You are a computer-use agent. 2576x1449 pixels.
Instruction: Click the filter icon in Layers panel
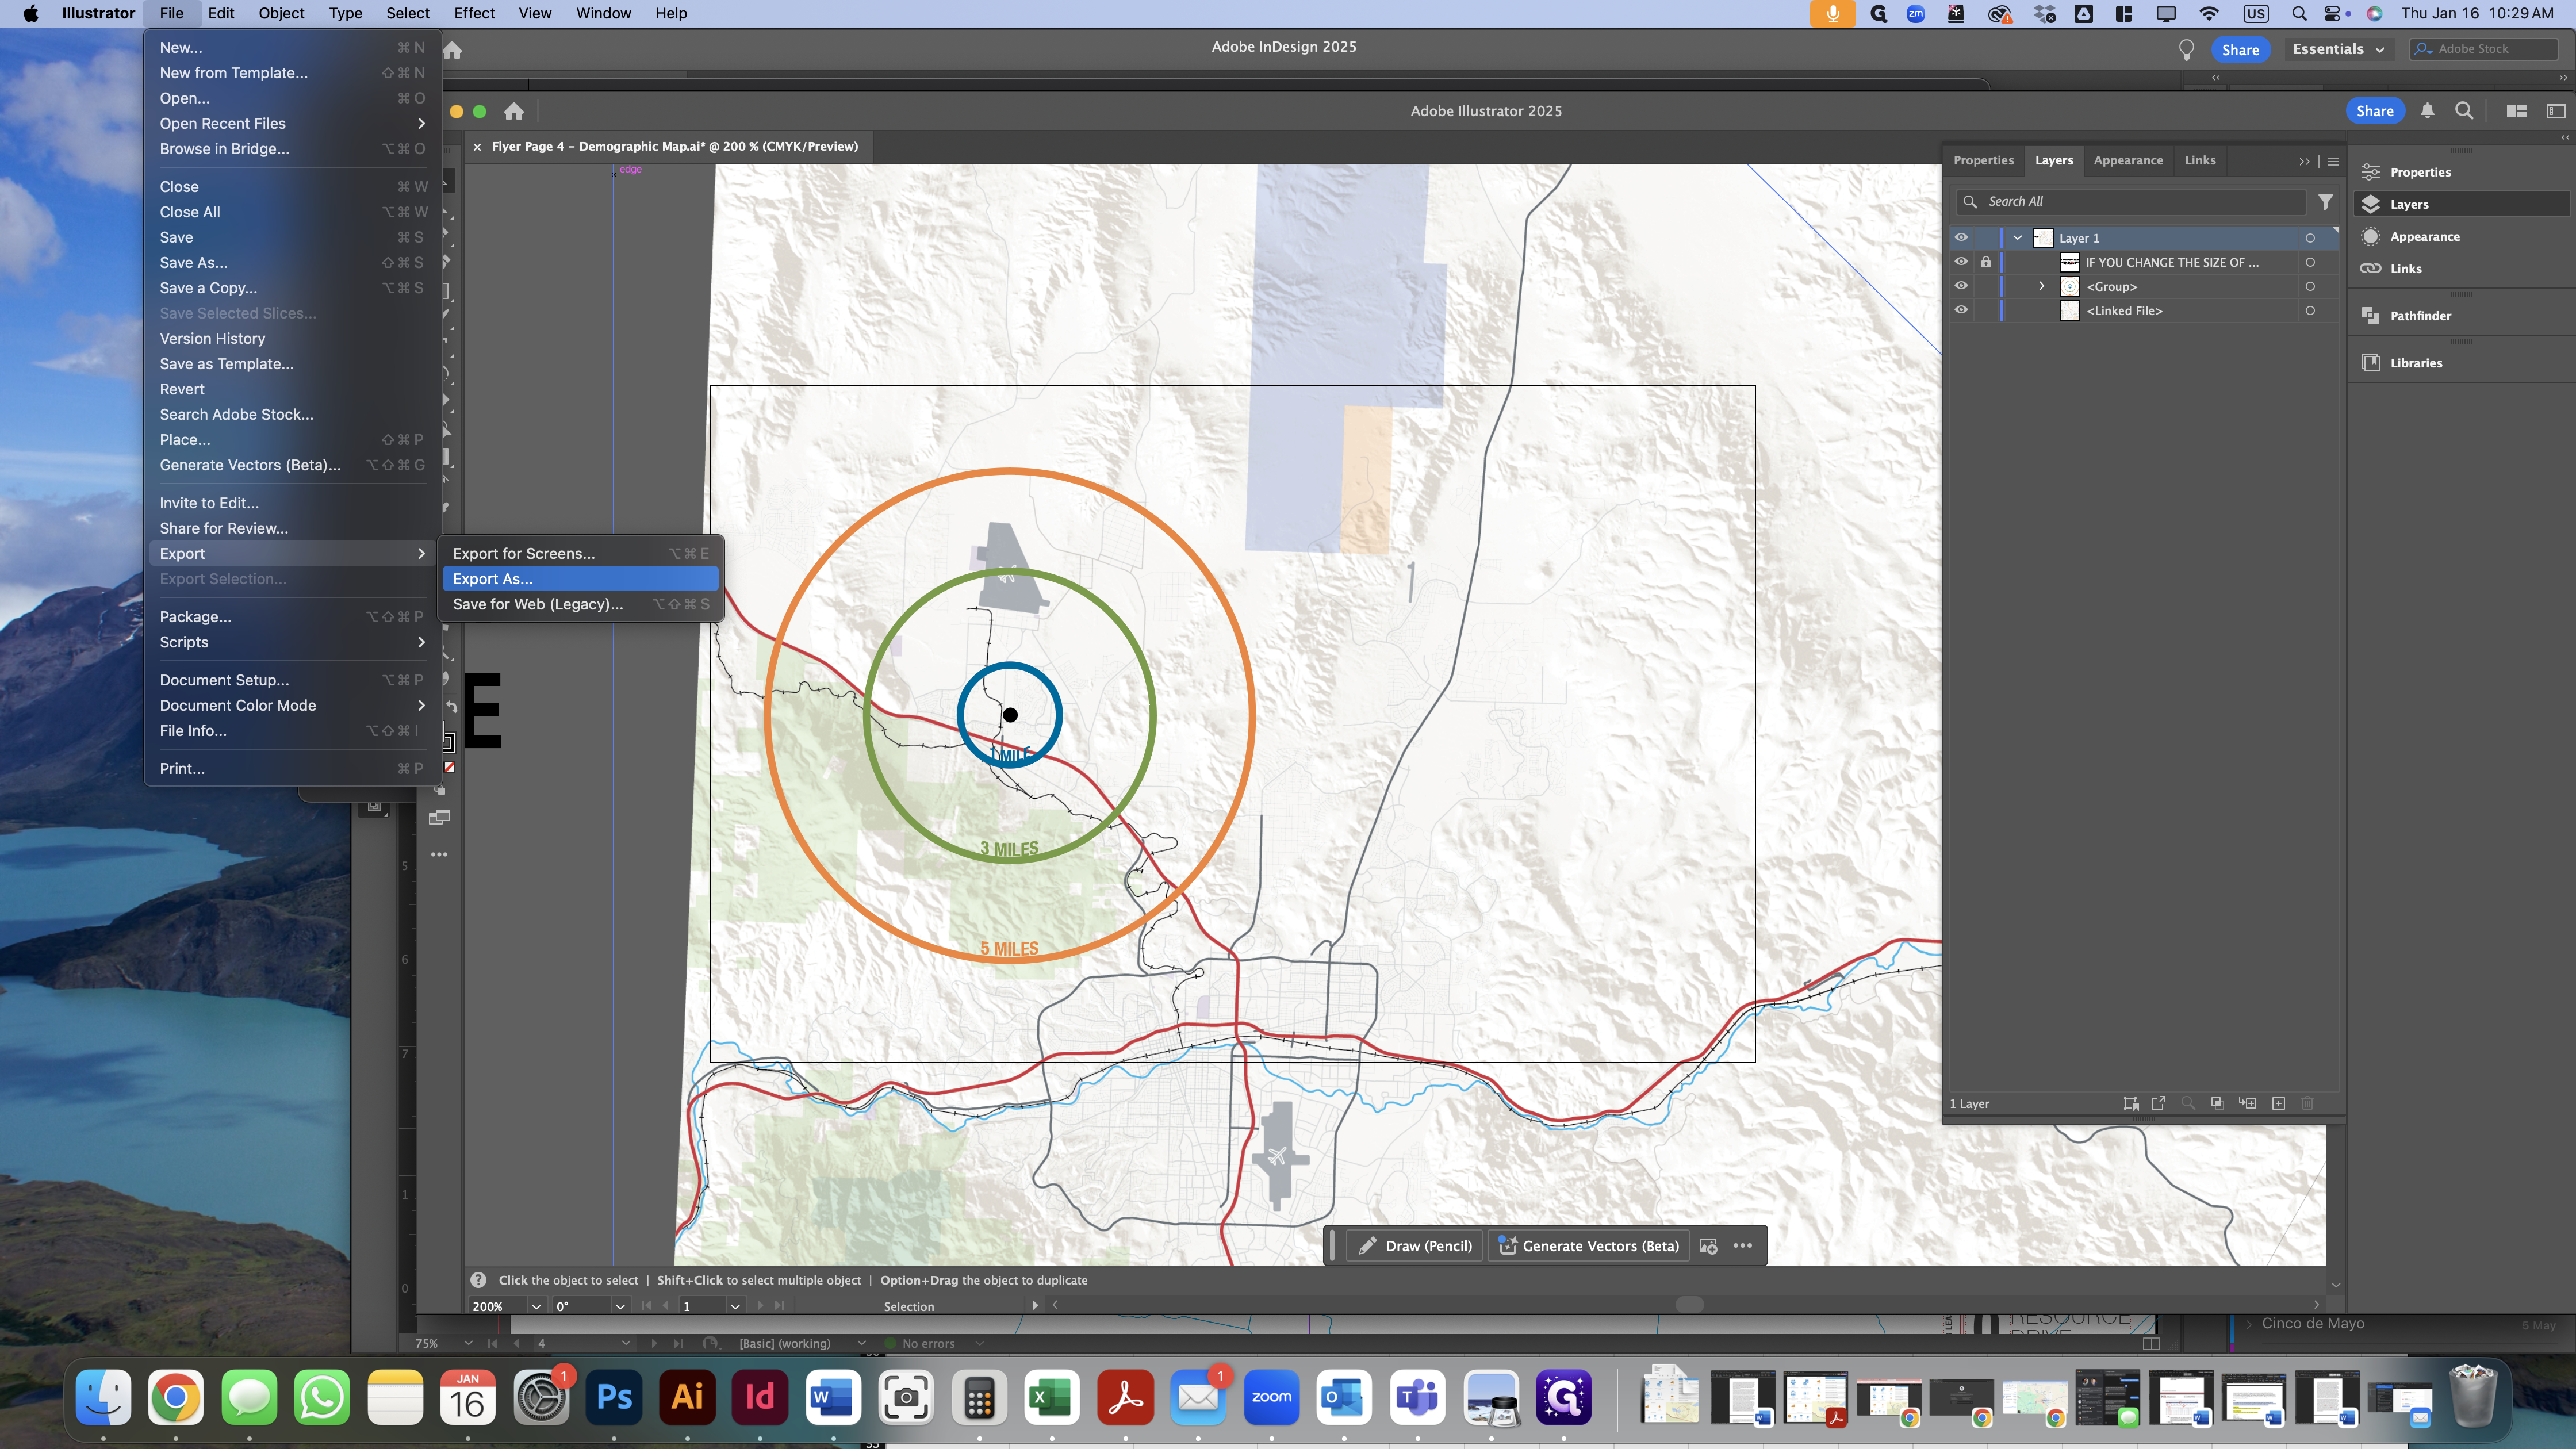(2326, 202)
